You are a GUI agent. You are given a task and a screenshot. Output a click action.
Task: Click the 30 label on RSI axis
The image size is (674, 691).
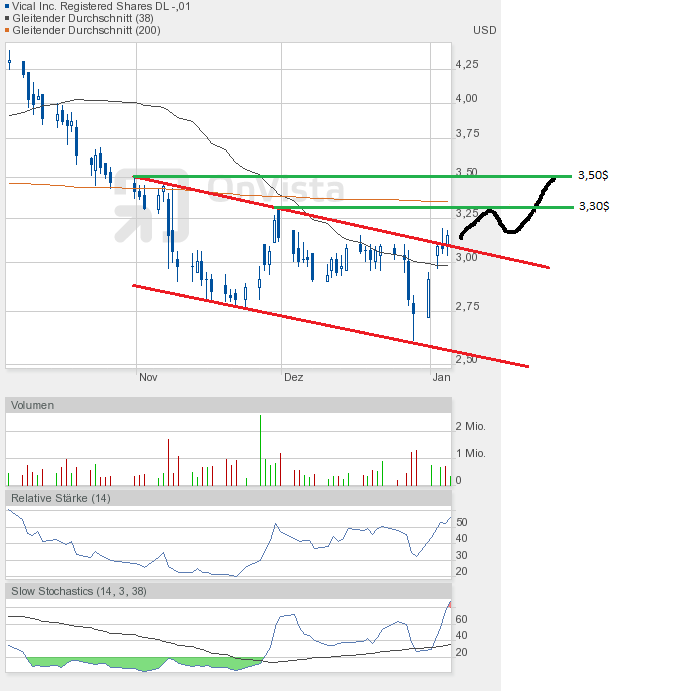(x=462, y=555)
